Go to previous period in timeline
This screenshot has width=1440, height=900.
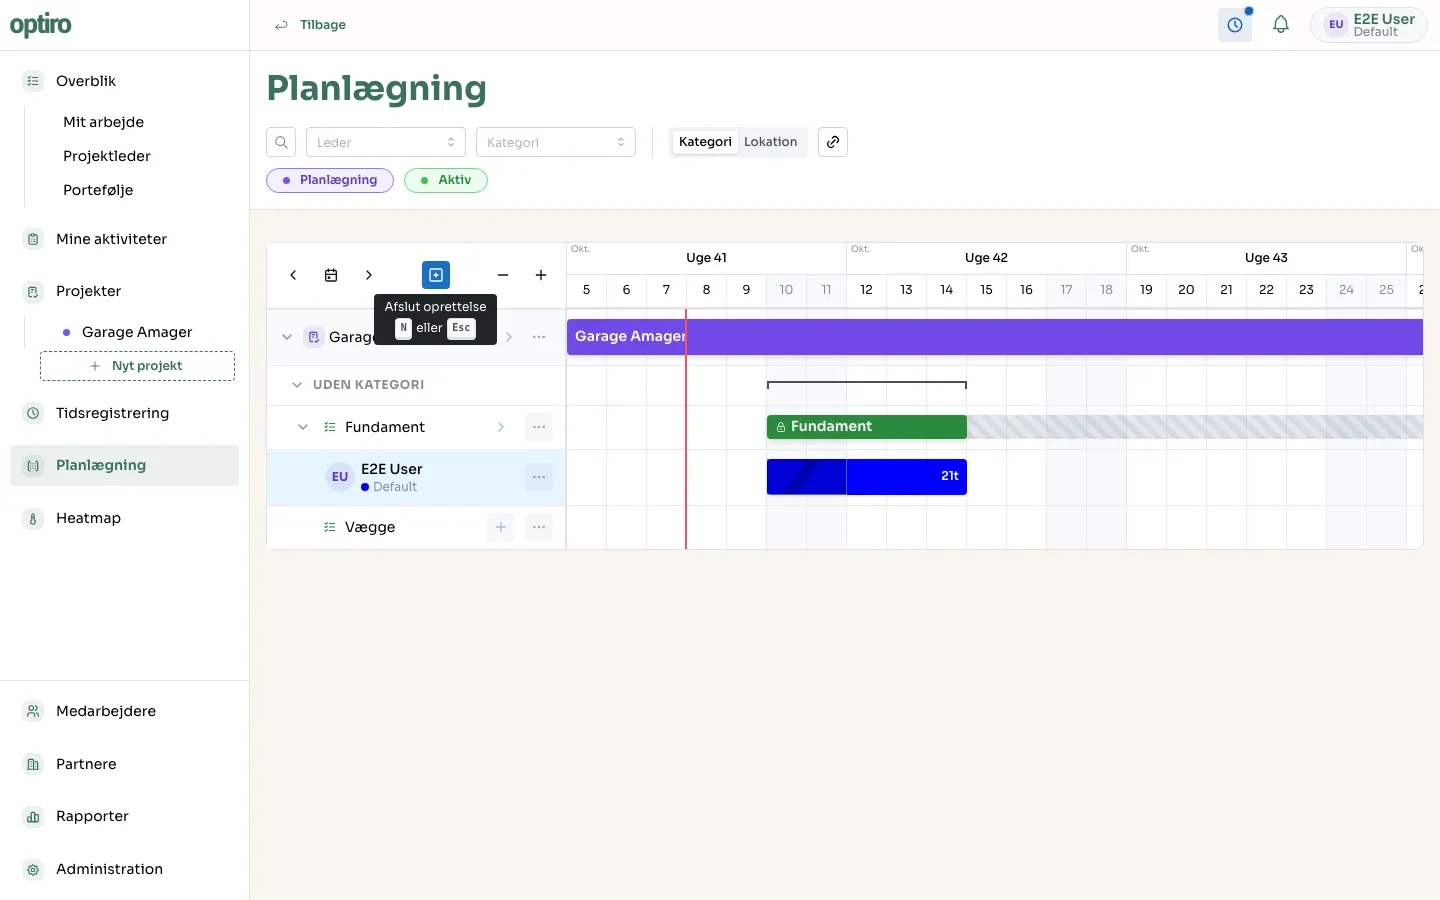(x=293, y=275)
